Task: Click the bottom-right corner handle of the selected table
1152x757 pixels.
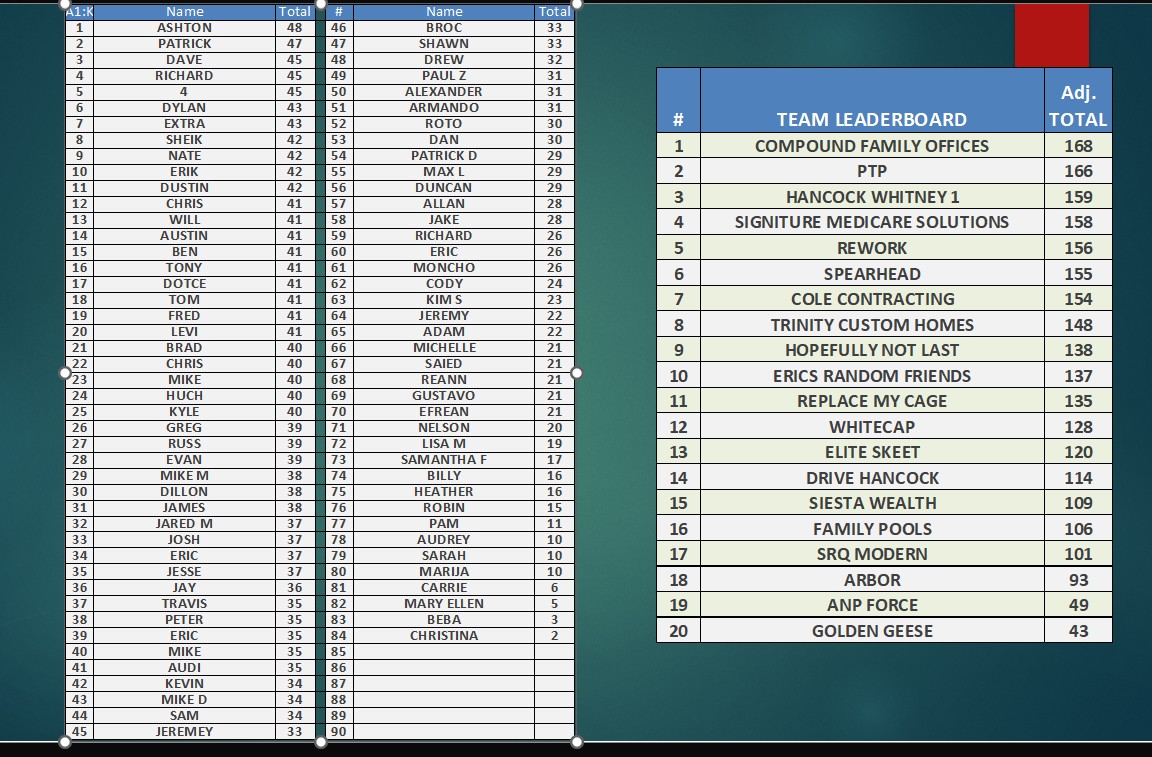Action: point(576,742)
